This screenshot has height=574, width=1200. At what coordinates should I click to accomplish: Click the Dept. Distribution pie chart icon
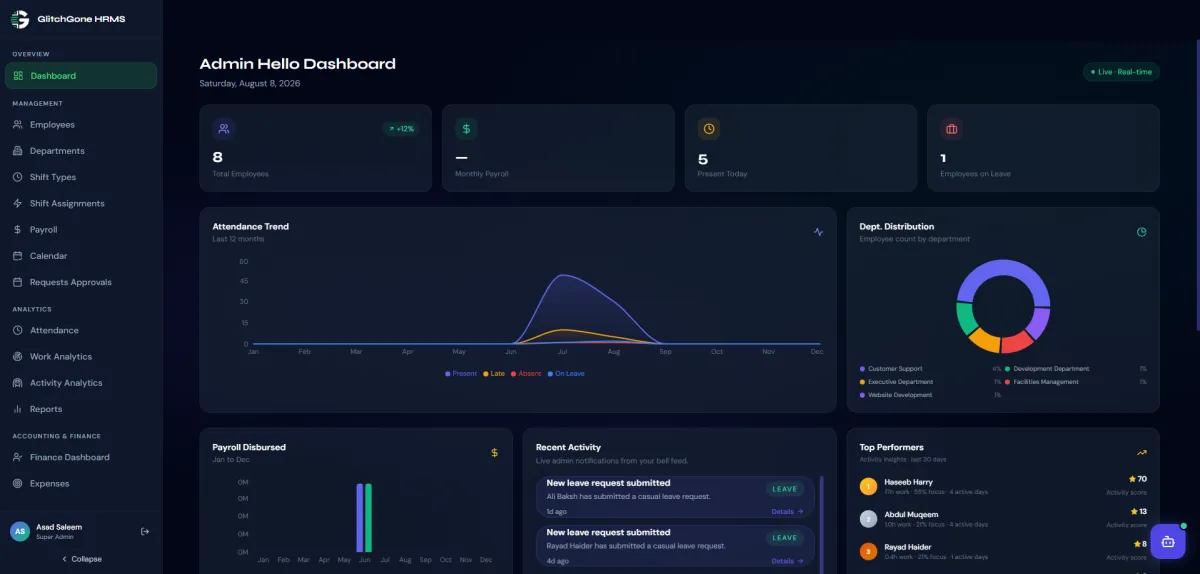click(x=1141, y=232)
